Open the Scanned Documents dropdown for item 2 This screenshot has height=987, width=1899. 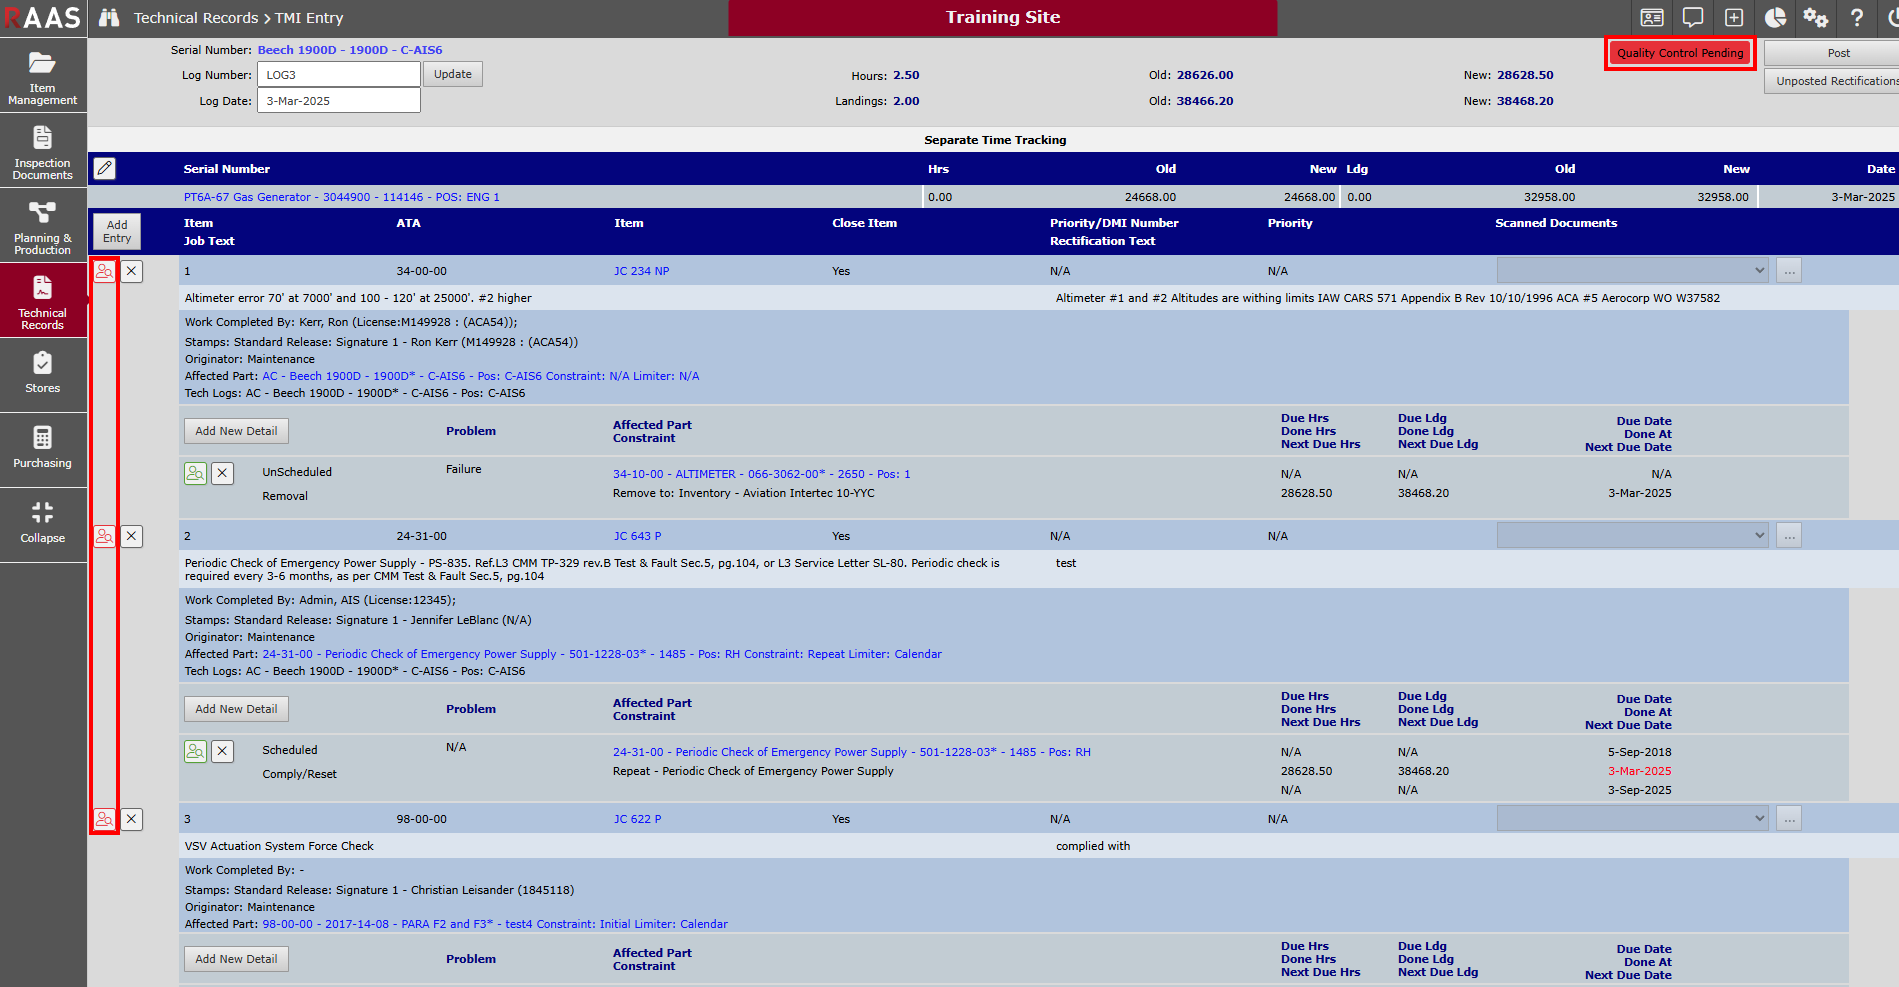(x=1632, y=535)
